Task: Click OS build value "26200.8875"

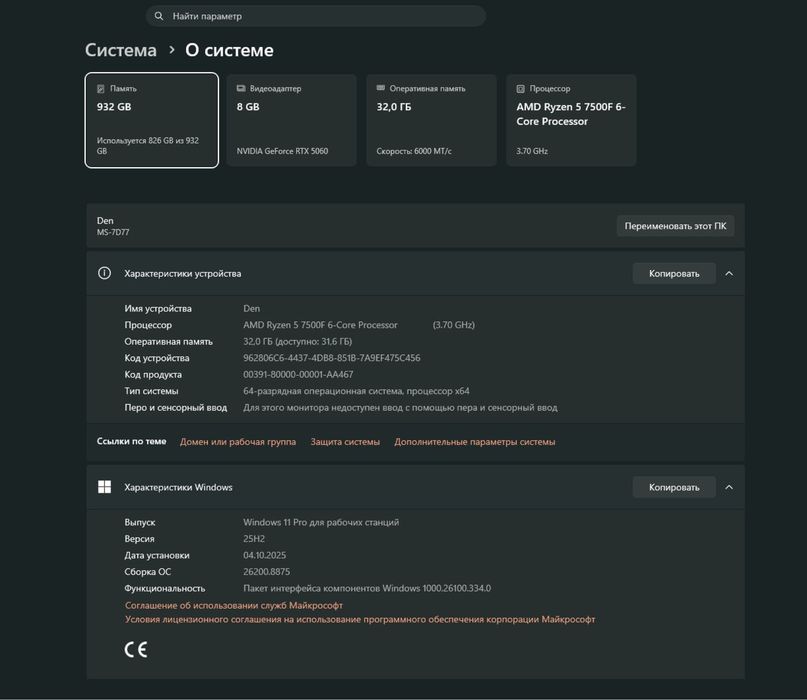Action: 267,571
